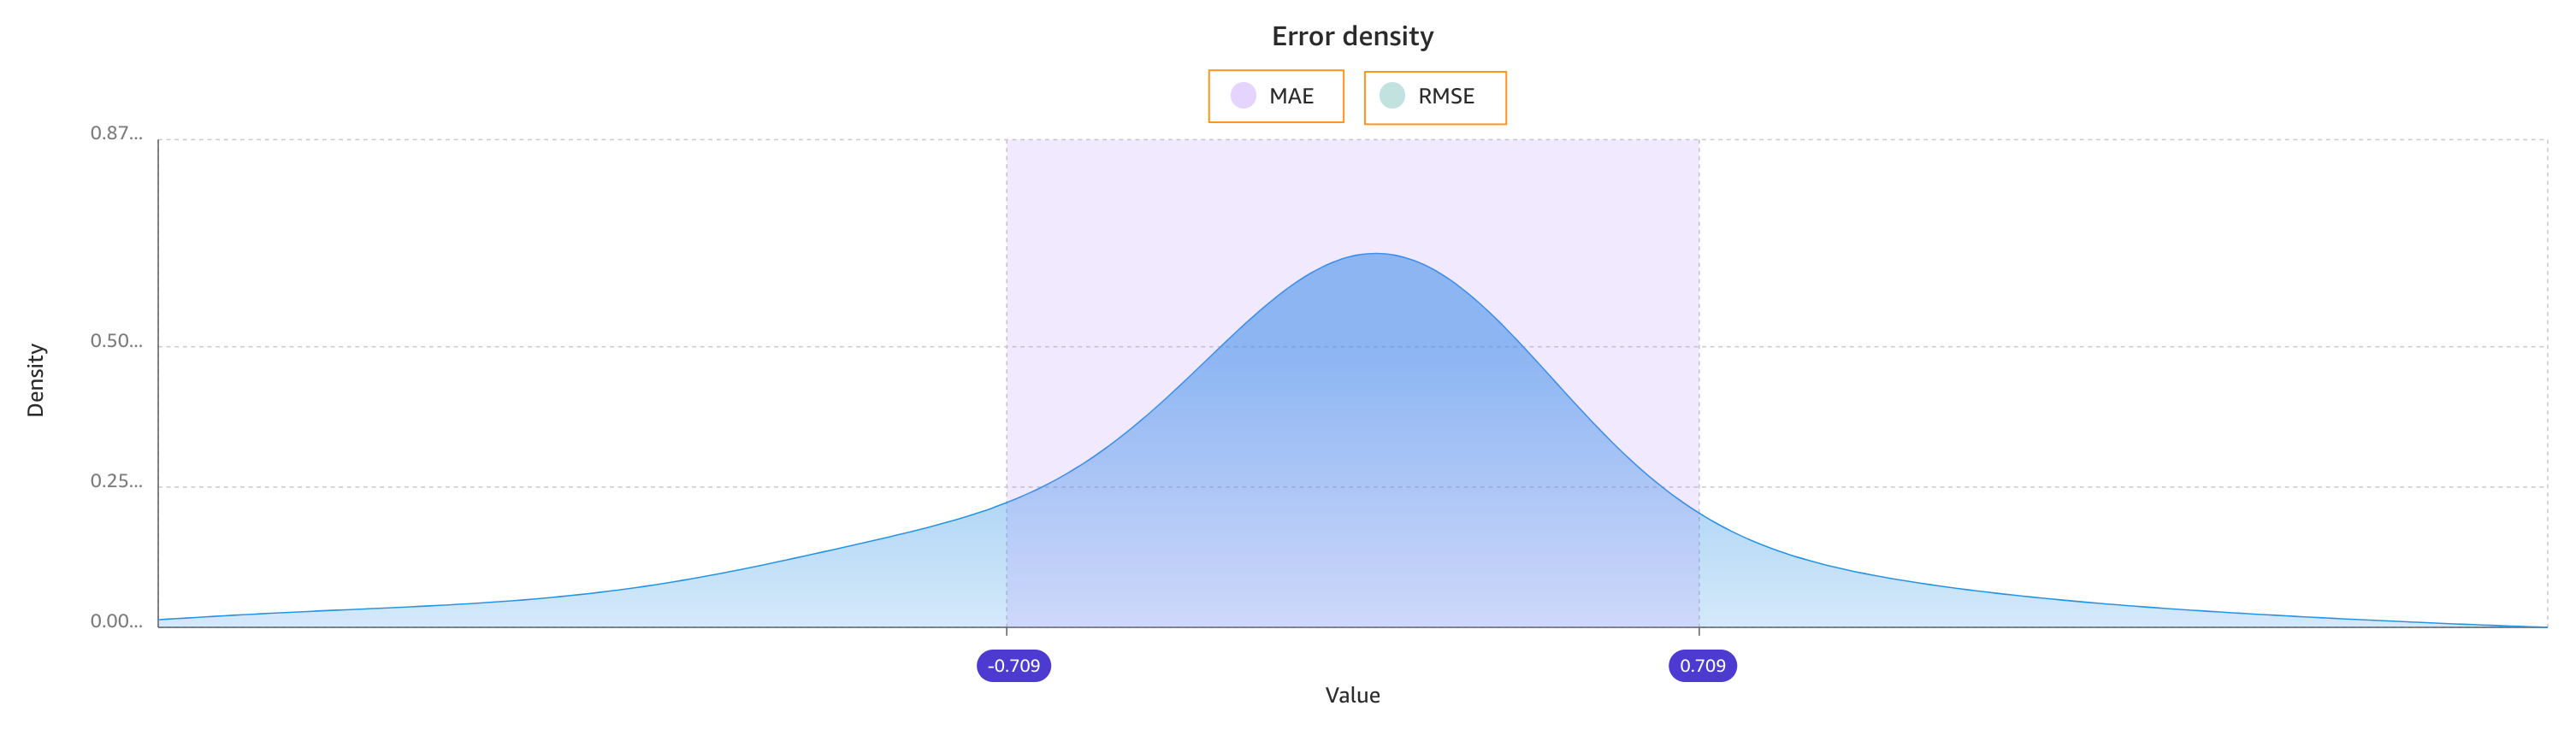This screenshot has width=2576, height=747.
Task: Select the 0.709 value marker badge
Action: [x=1702, y=665]
